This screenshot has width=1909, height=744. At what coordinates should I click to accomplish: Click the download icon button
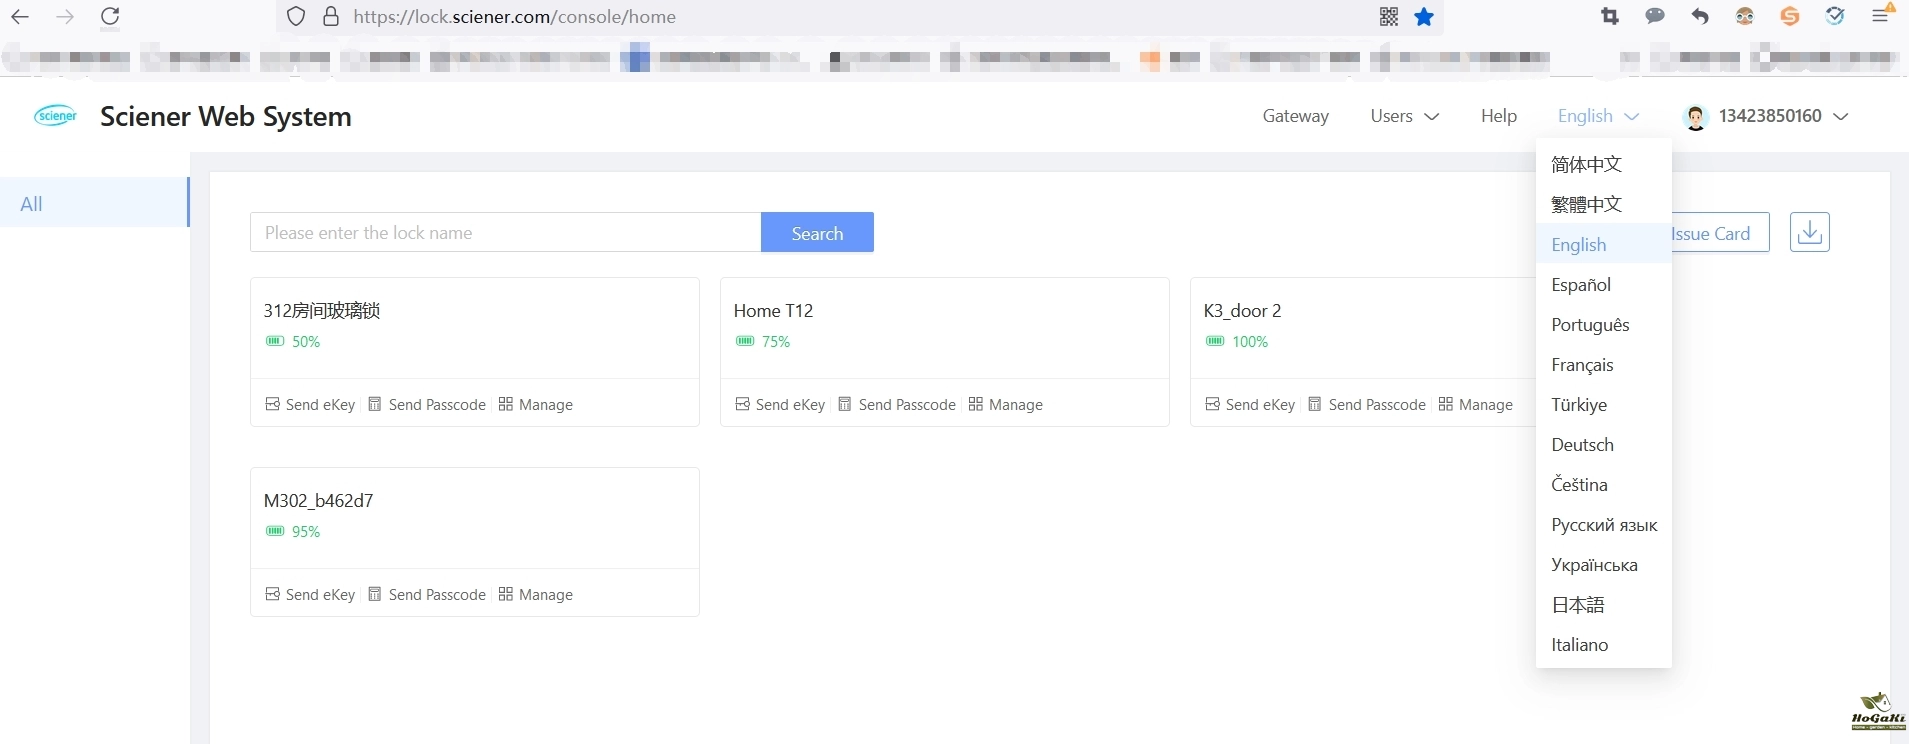pyautogui.click(x=1809, y=232)
